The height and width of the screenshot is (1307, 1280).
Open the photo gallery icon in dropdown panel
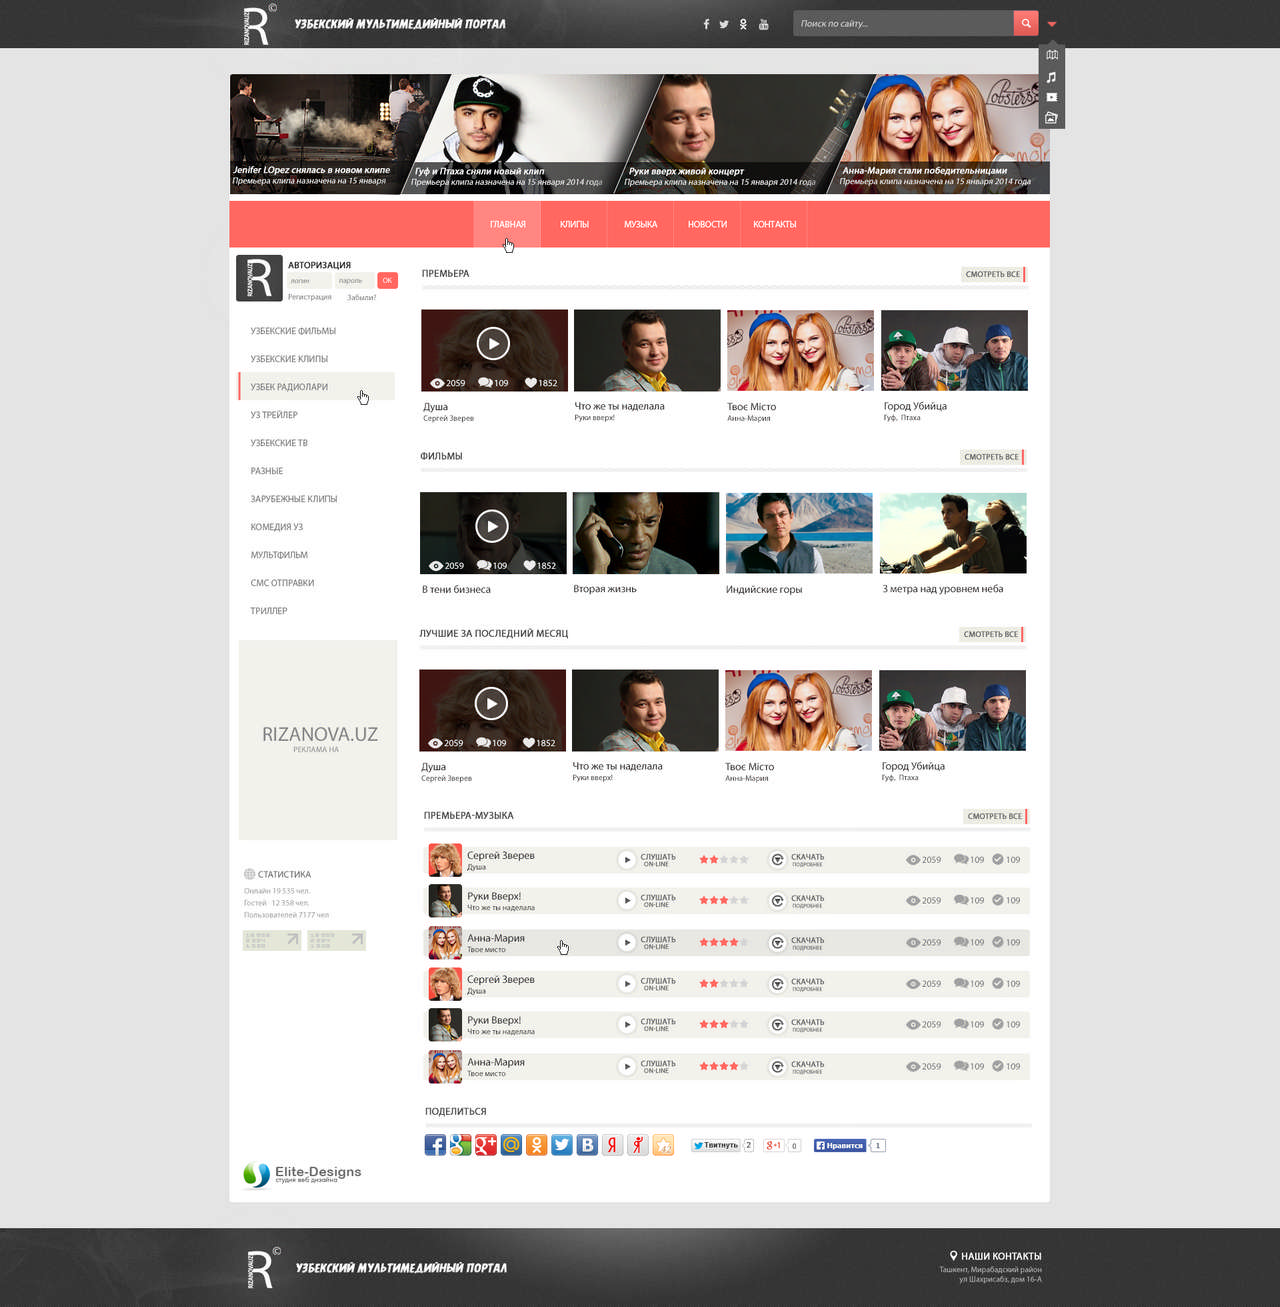point(1051,118)
